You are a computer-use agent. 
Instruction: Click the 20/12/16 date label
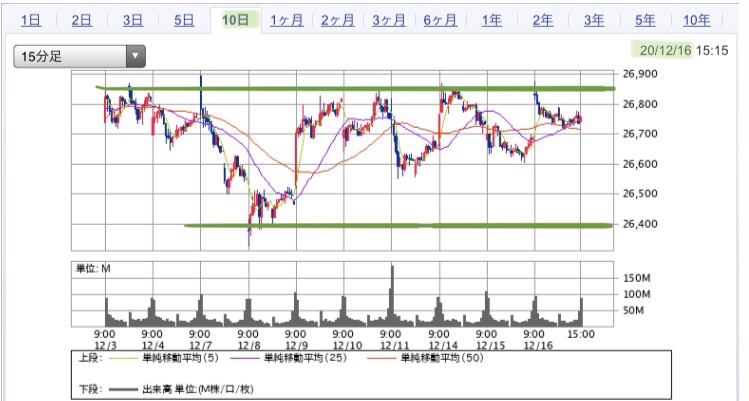[x=665, y=50]
